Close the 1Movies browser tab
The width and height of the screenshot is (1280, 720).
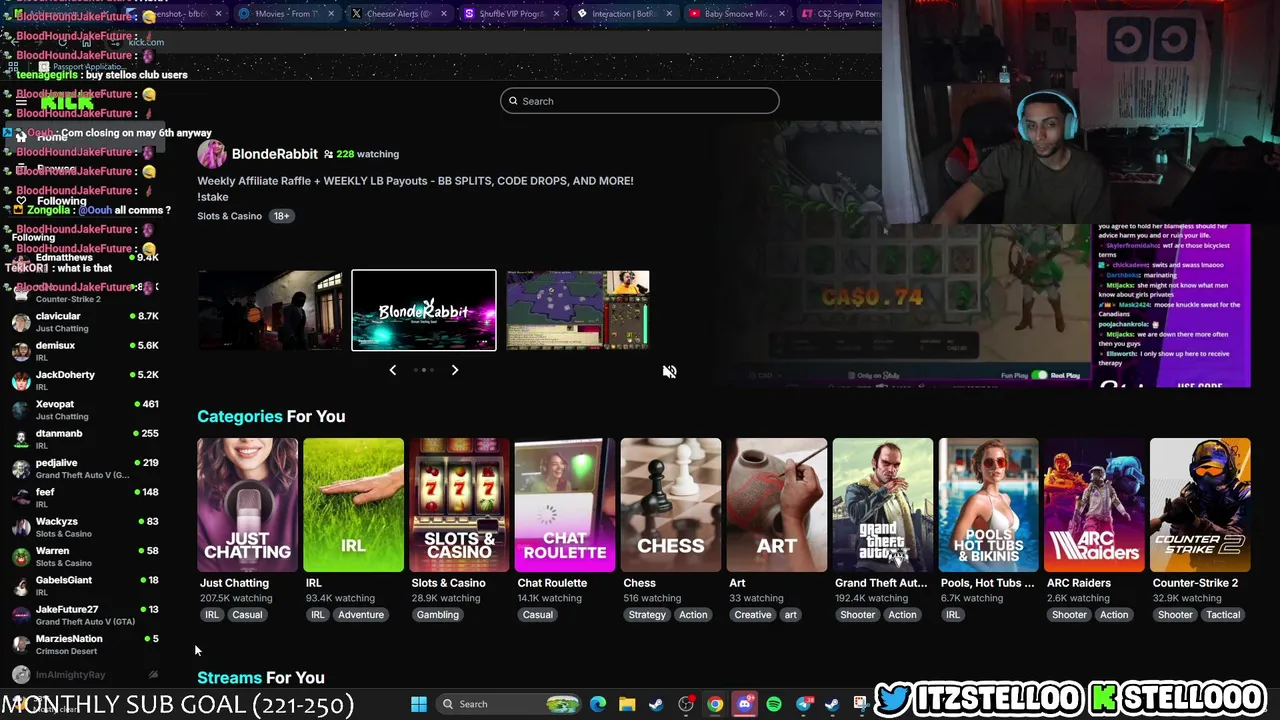click(x=330, y=14)
